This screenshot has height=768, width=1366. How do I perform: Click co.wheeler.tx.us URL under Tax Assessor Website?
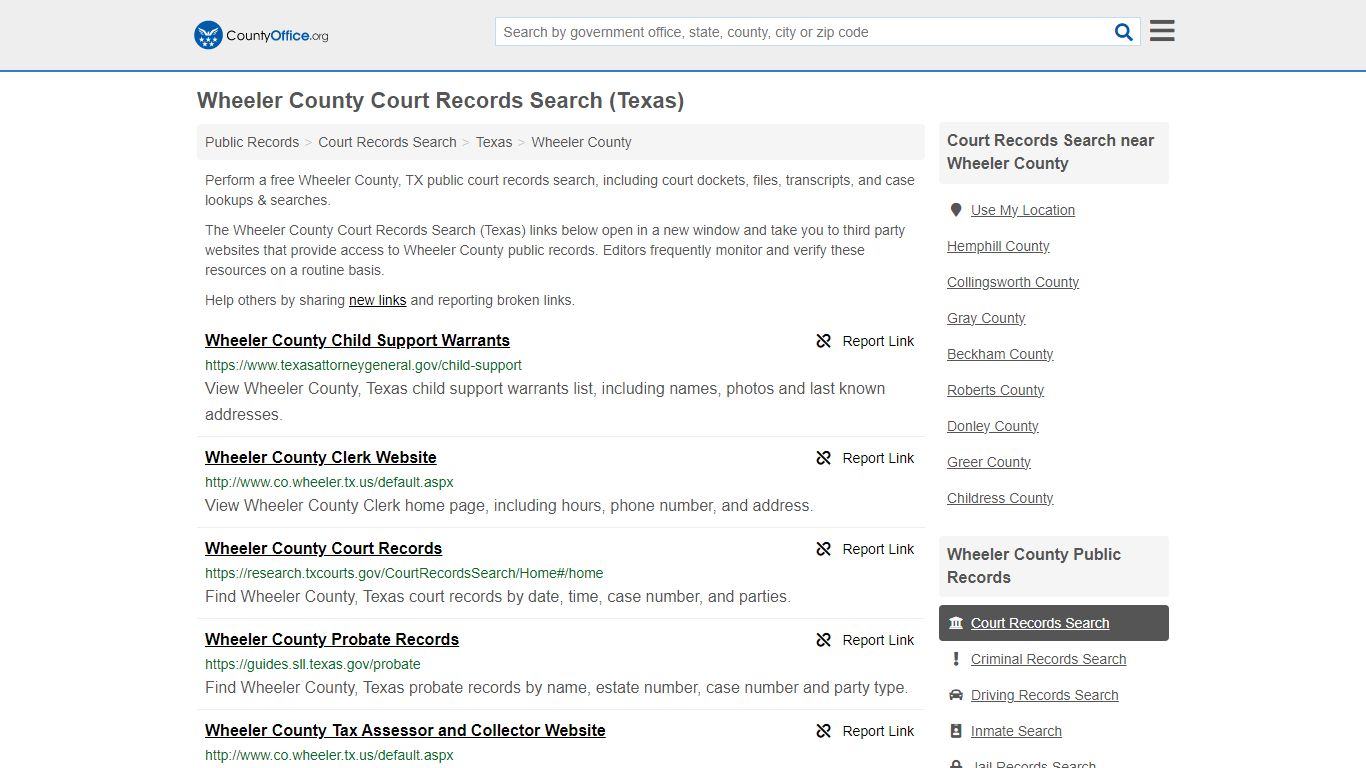[329, 755]
